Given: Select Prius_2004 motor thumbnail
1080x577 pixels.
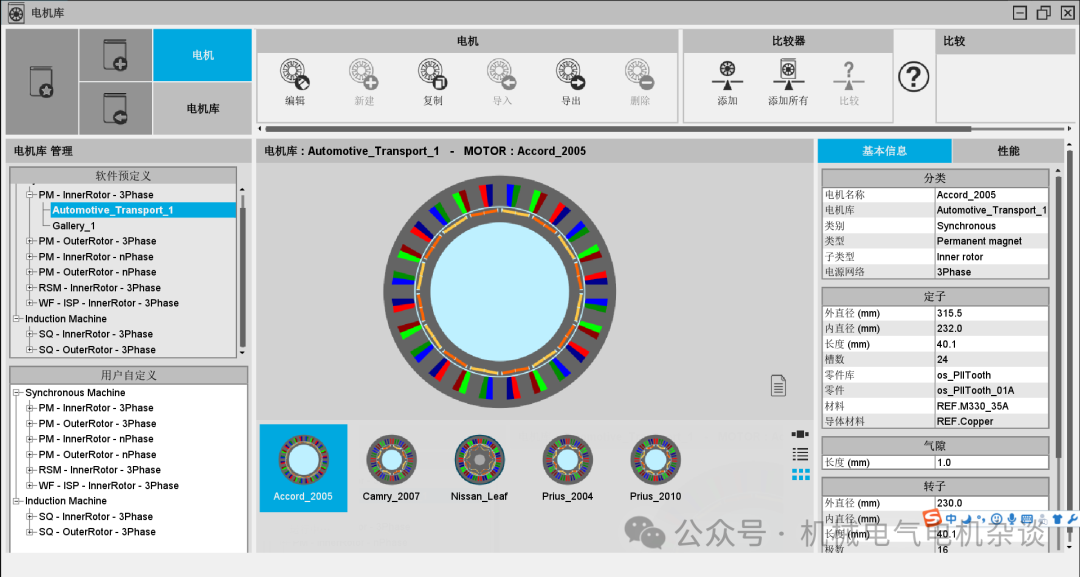Looking at the screenshot, I should click(x=568, y=468).
